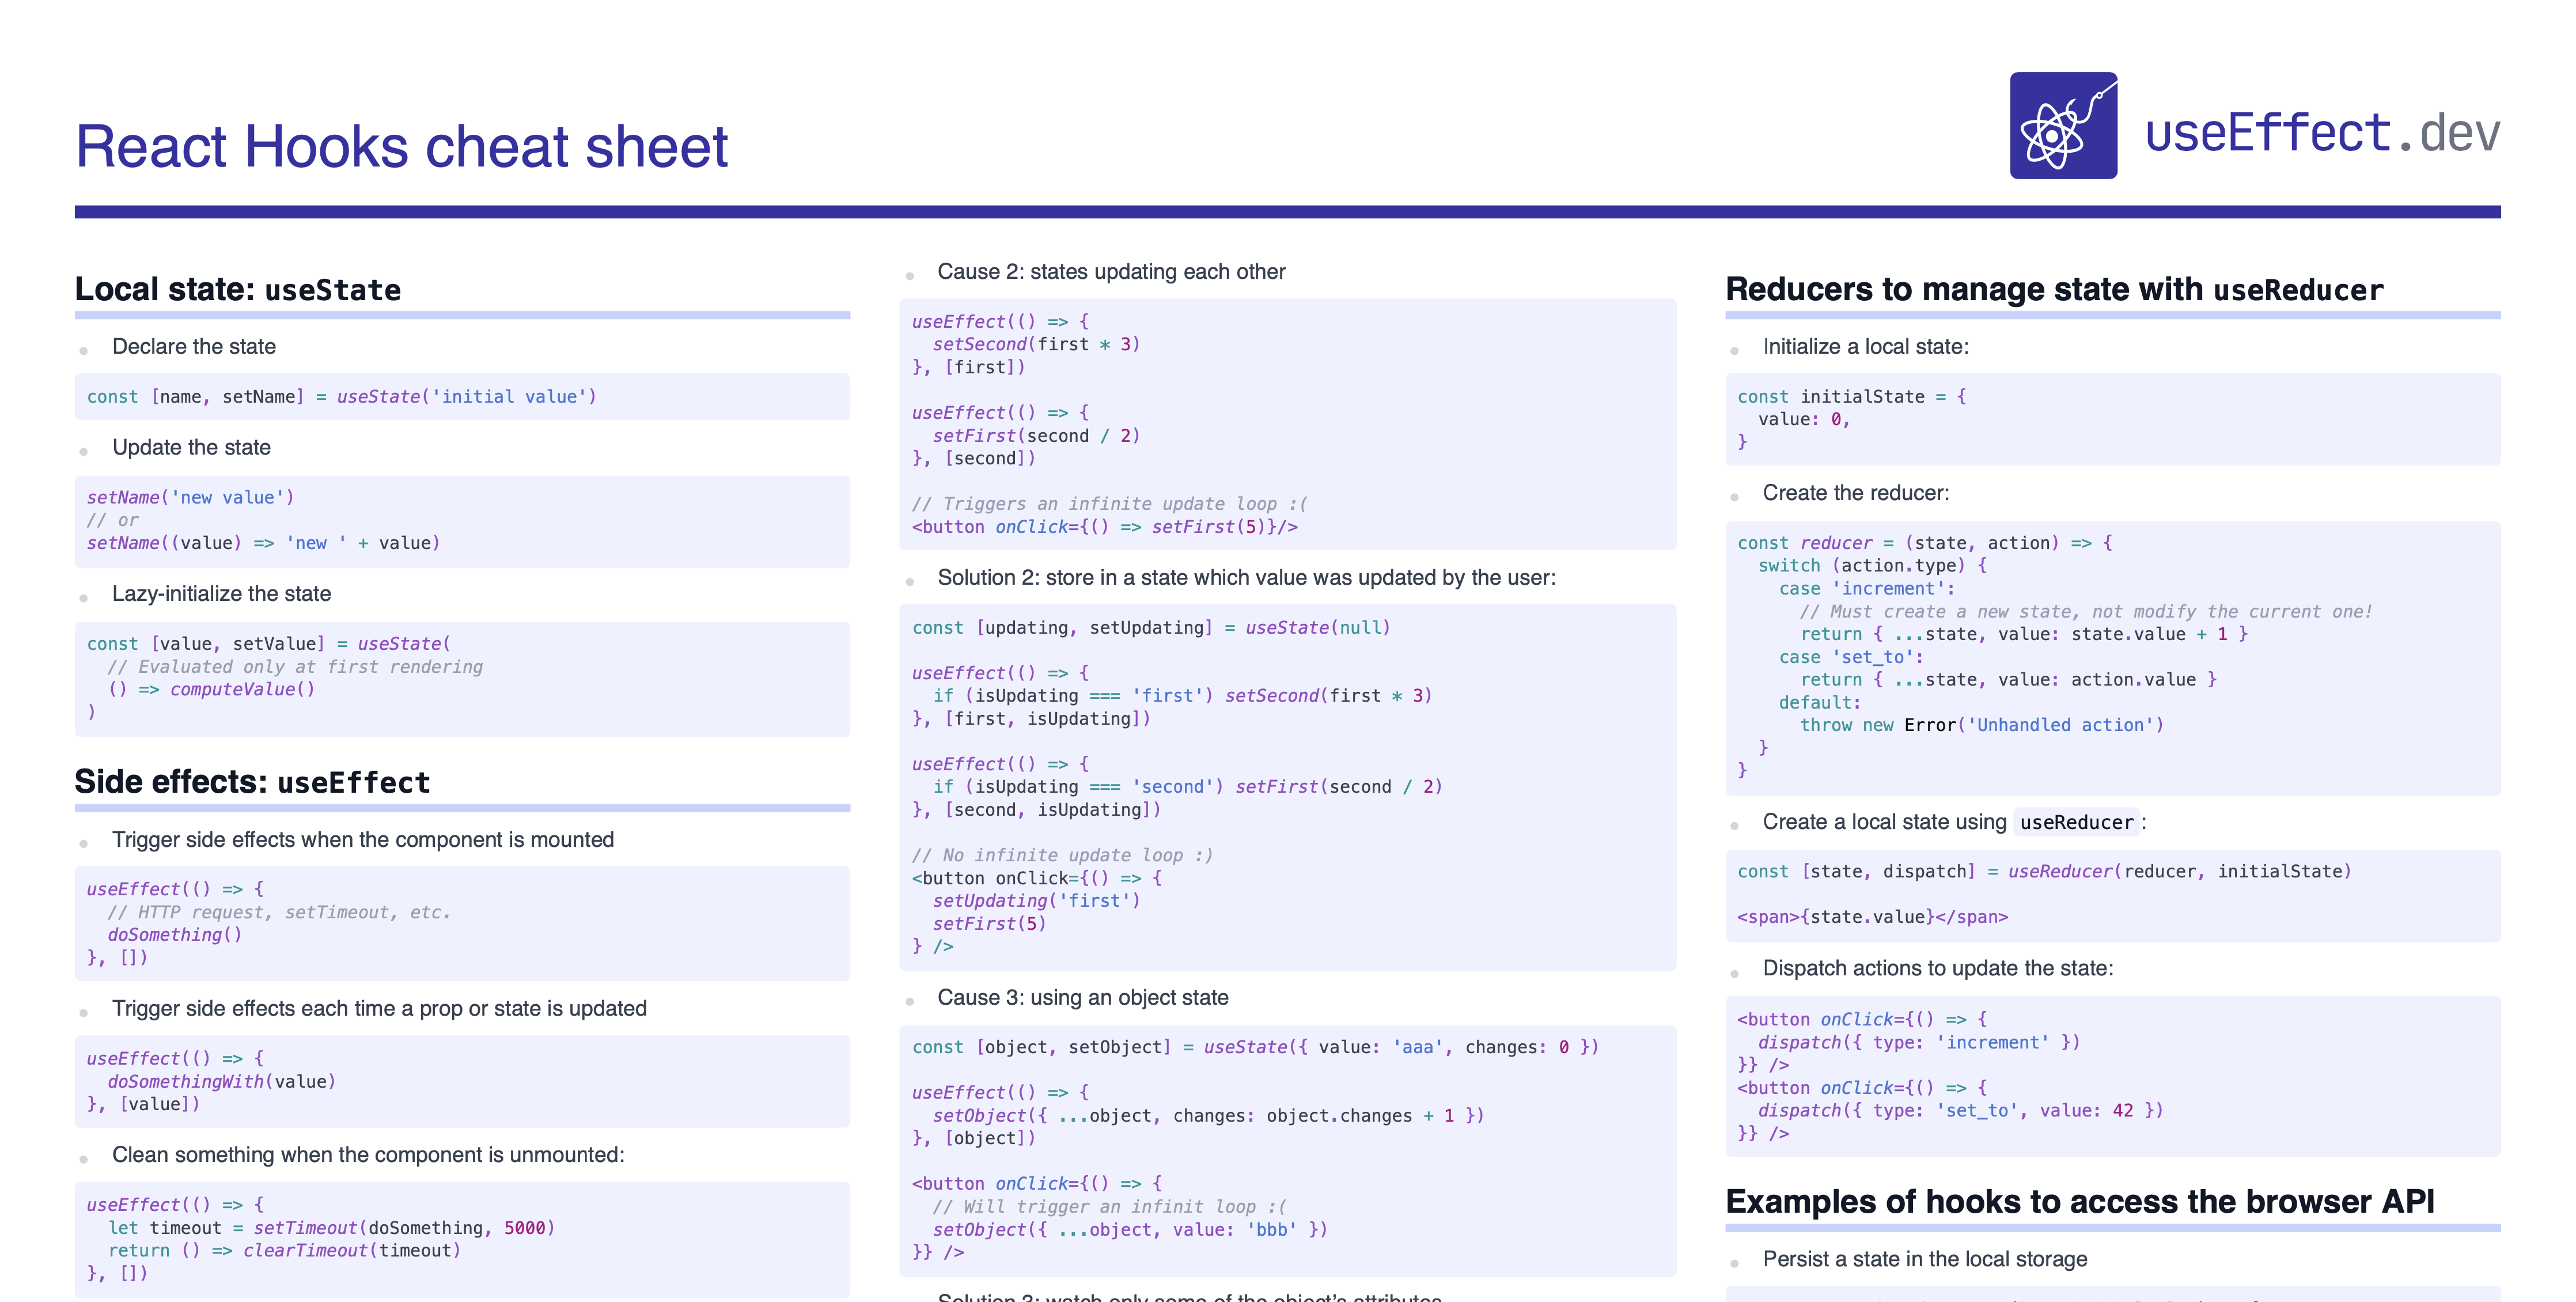Click Dispatch actions to update the state
Screen dimensions: 2576x1302
coord(1938,968)
